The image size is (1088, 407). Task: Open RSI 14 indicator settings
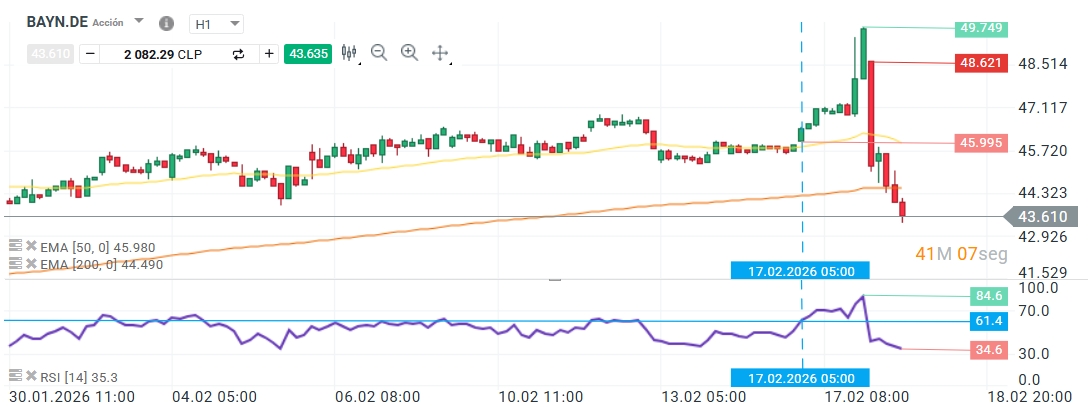point(16,376)
